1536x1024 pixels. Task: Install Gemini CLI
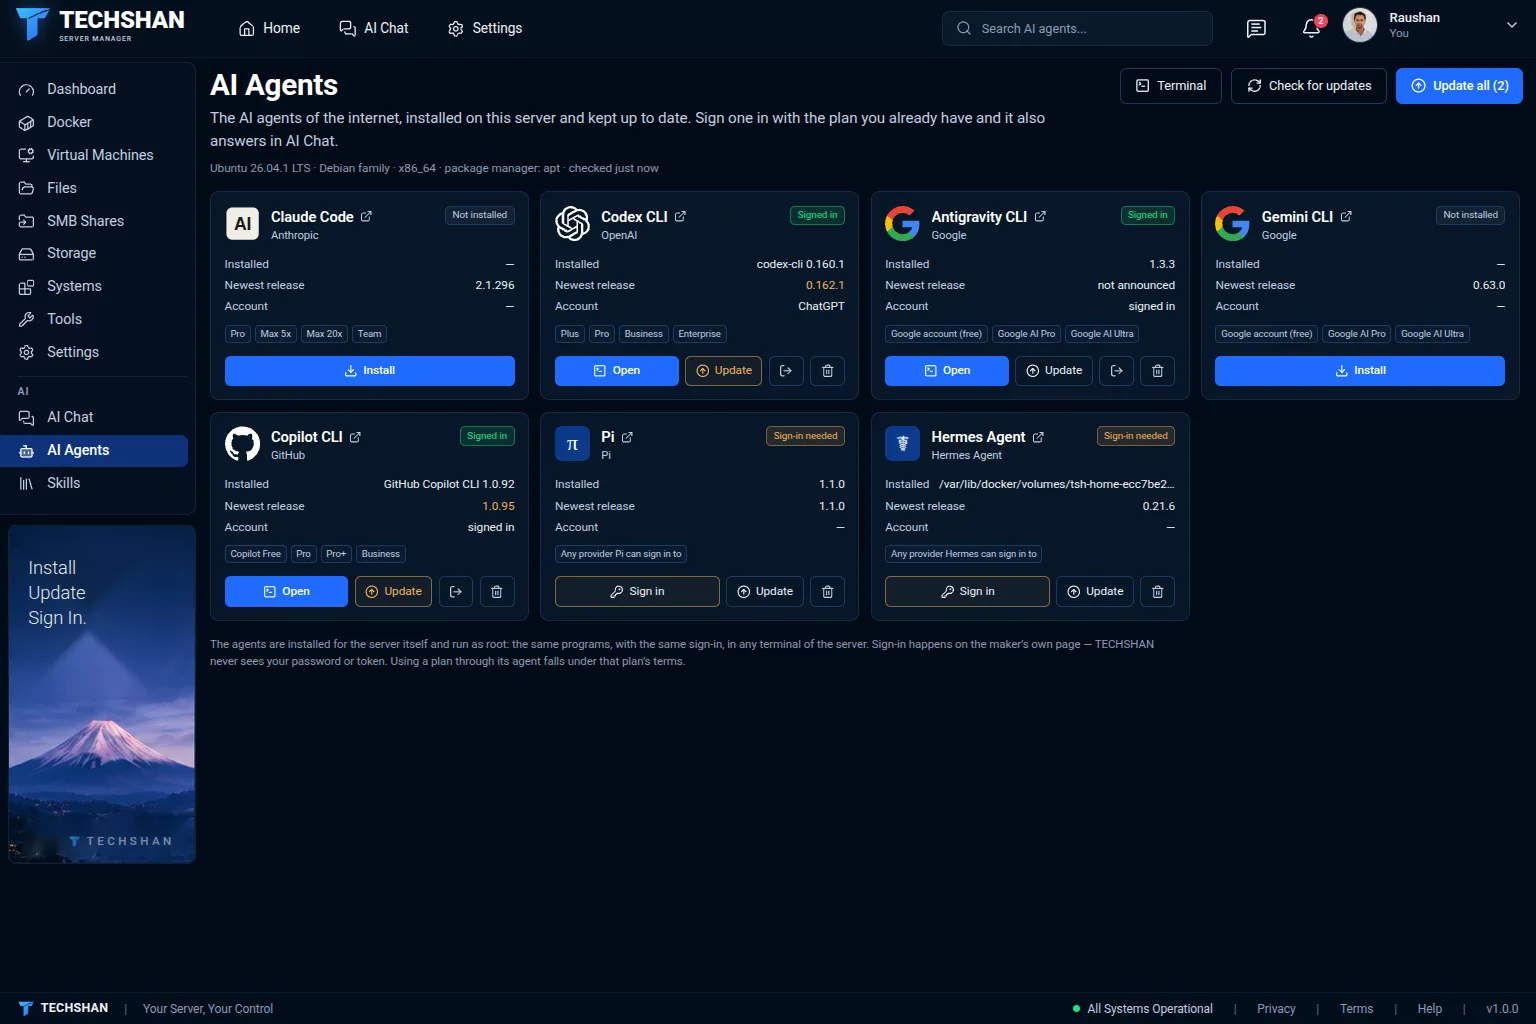coord(1360,371)
